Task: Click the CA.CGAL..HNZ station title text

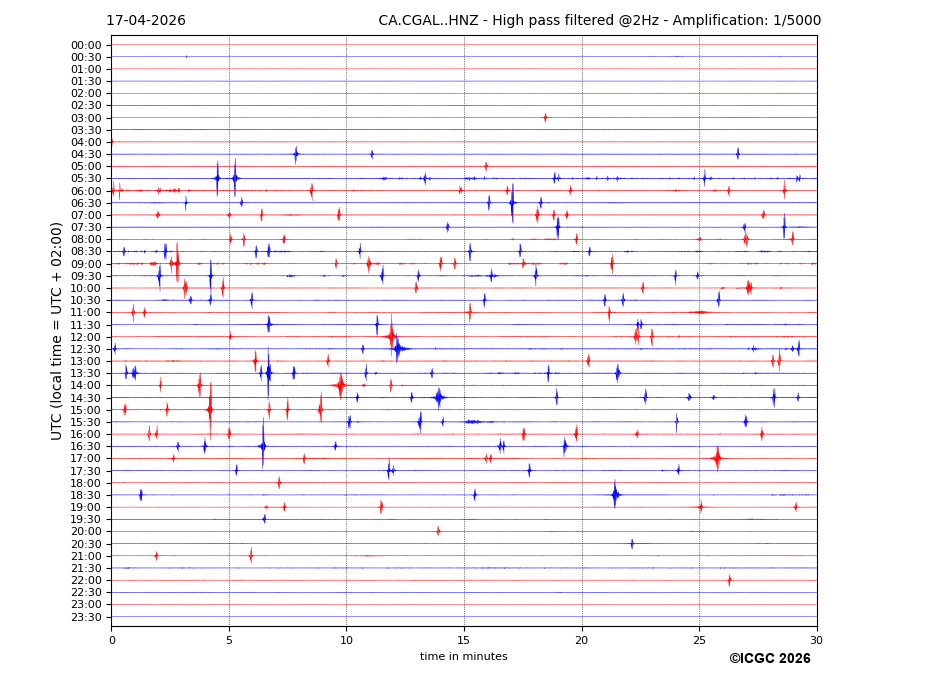Action: 599,21
